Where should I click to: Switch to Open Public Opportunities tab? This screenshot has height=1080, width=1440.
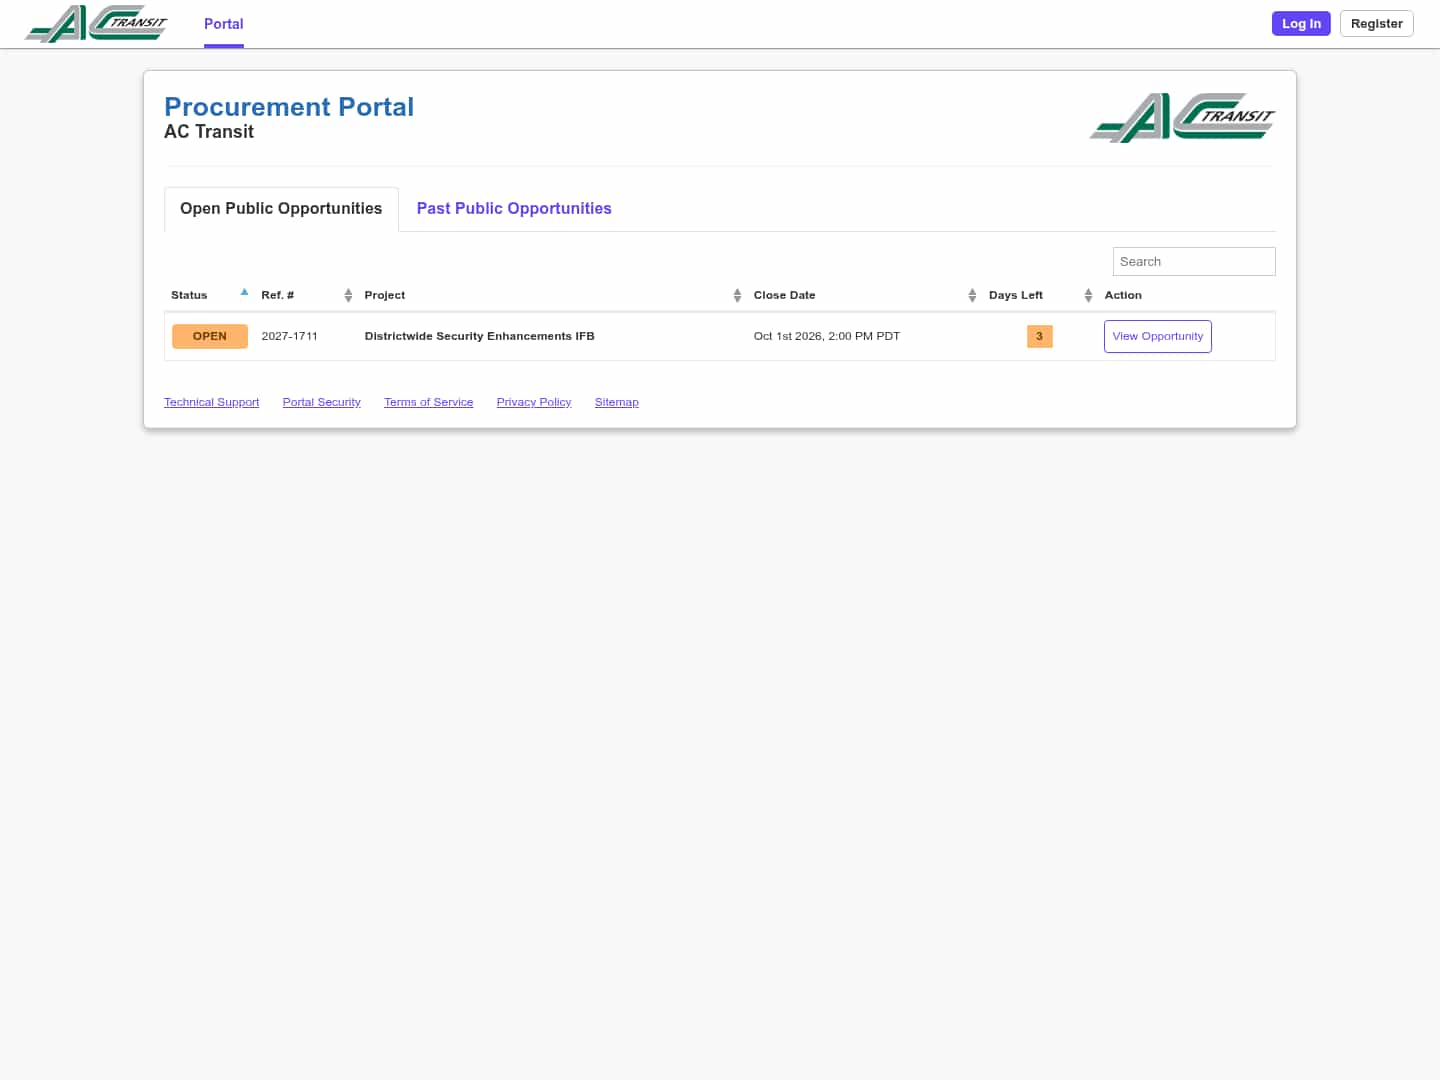click(281, 209)
